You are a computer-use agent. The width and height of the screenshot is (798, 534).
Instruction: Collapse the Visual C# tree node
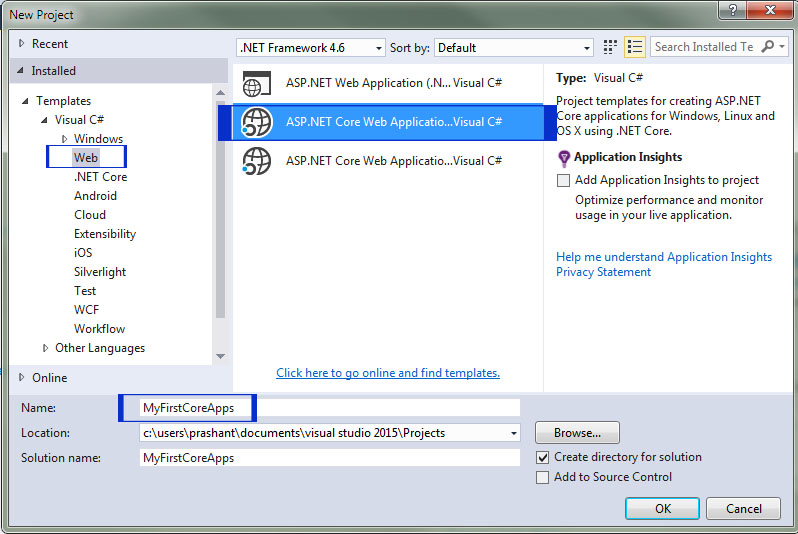44,120
